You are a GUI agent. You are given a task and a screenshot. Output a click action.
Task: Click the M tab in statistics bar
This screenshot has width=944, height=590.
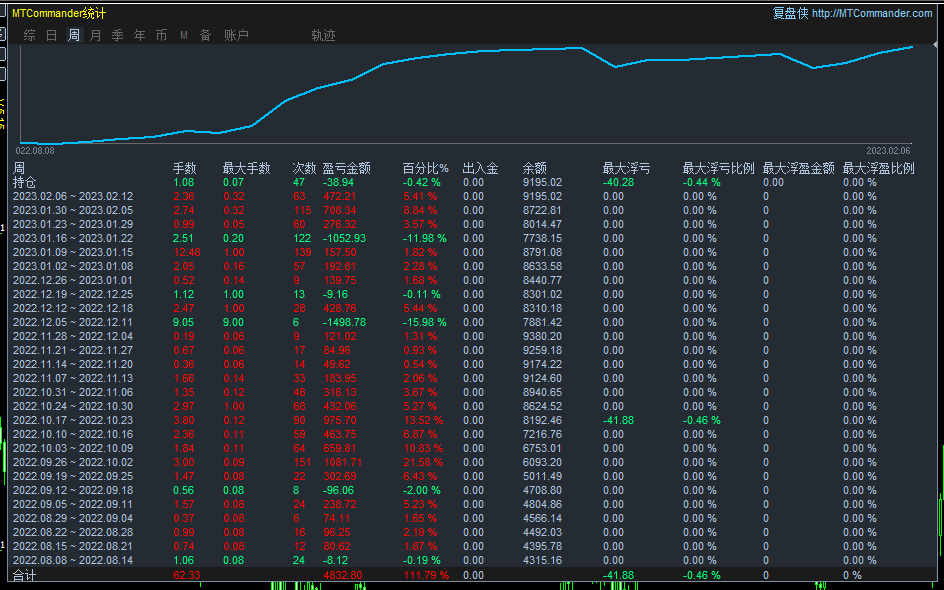coord(184,36)
